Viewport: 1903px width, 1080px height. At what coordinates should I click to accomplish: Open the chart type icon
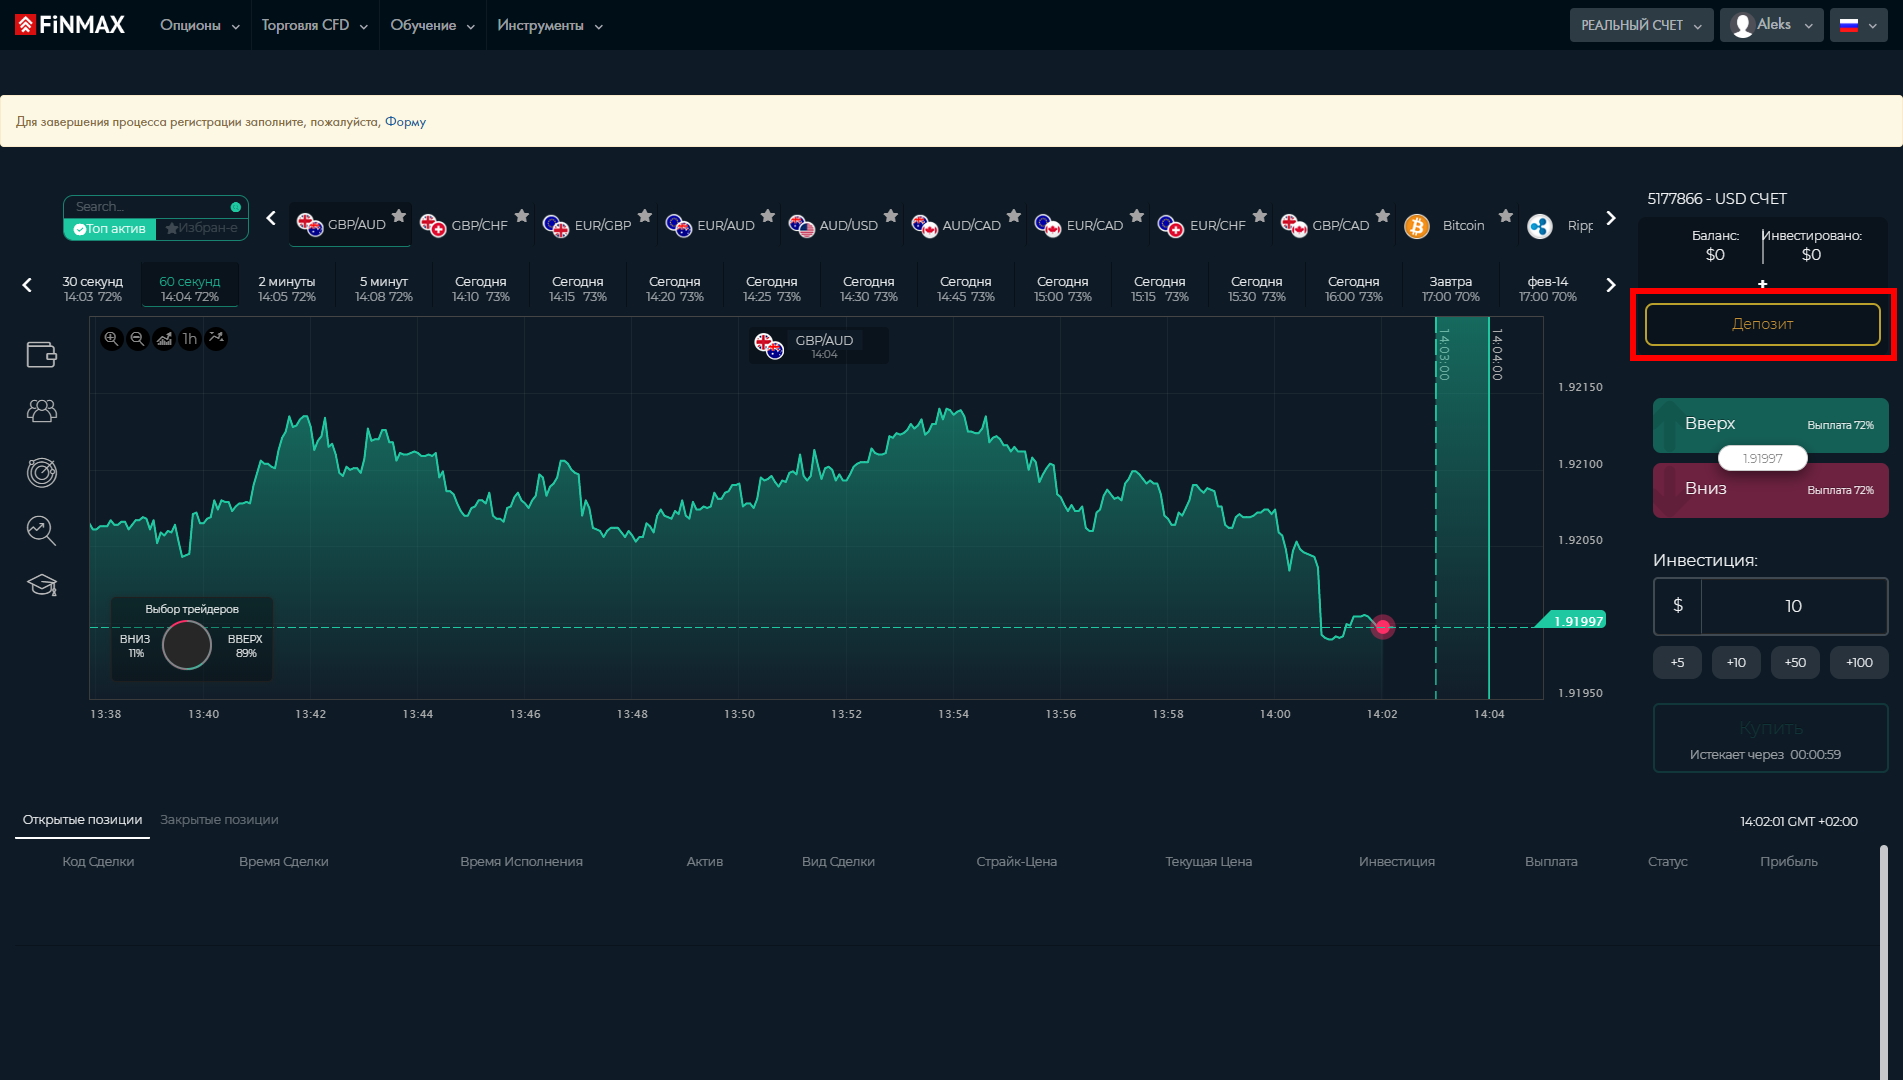[164, 339]
